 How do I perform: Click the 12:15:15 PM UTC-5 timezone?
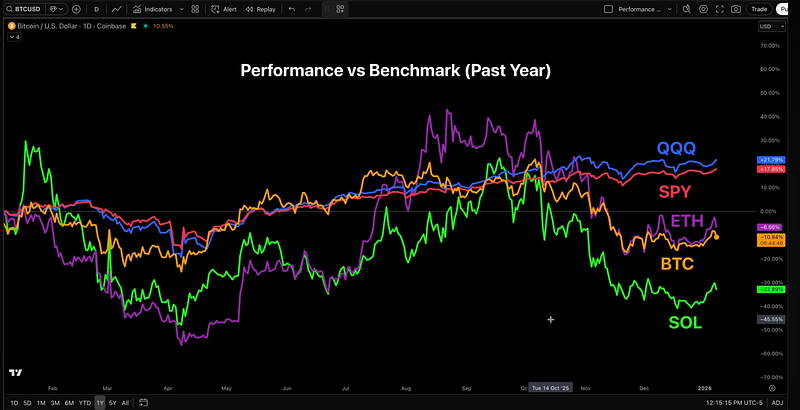pos(735,403)
